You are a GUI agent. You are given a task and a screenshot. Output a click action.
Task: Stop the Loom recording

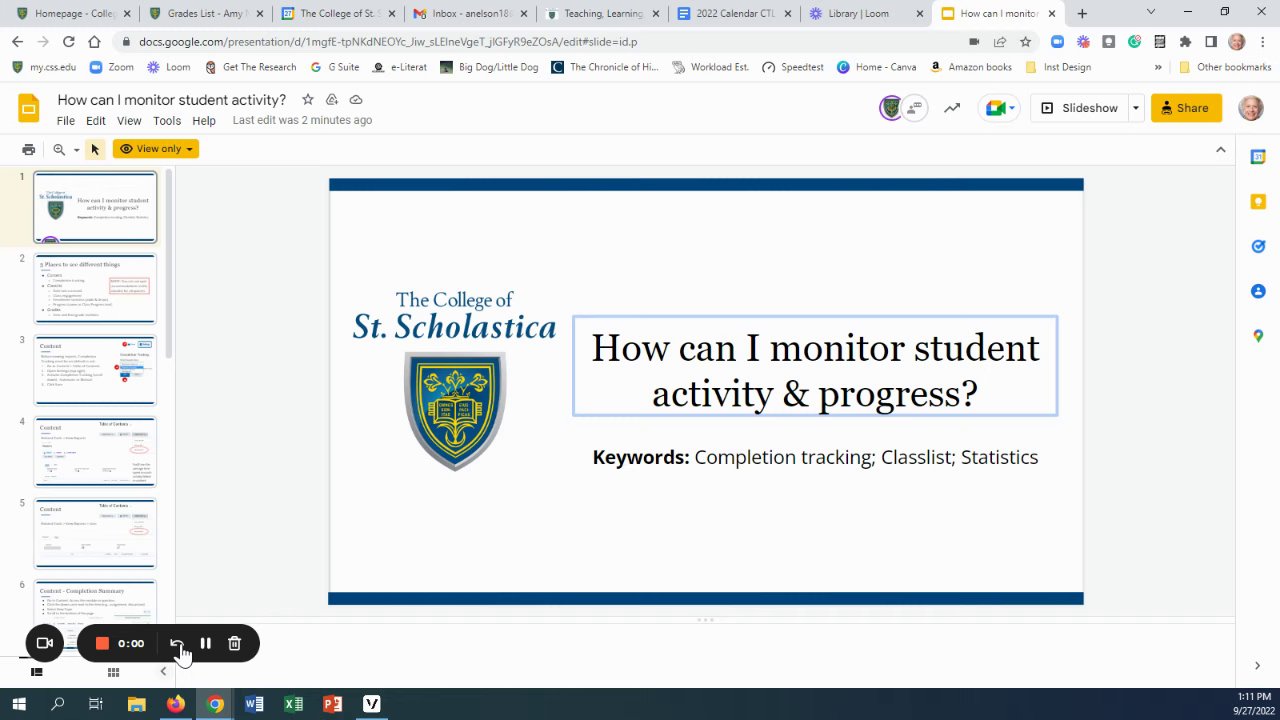[x=102, y=643]
